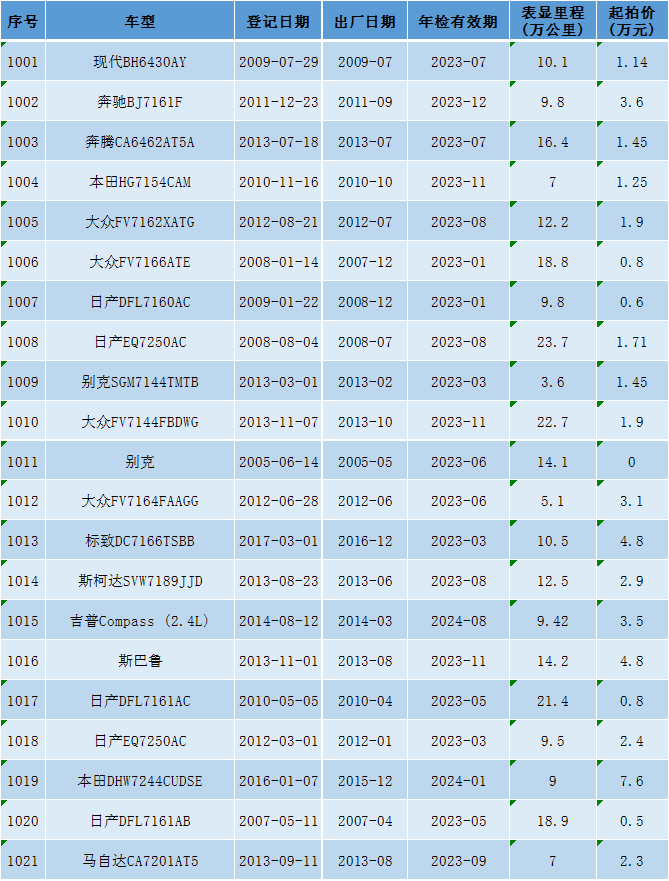Click the 大众FV7144FBDWG model cell
Screen dimensions: 669x881
140,420
